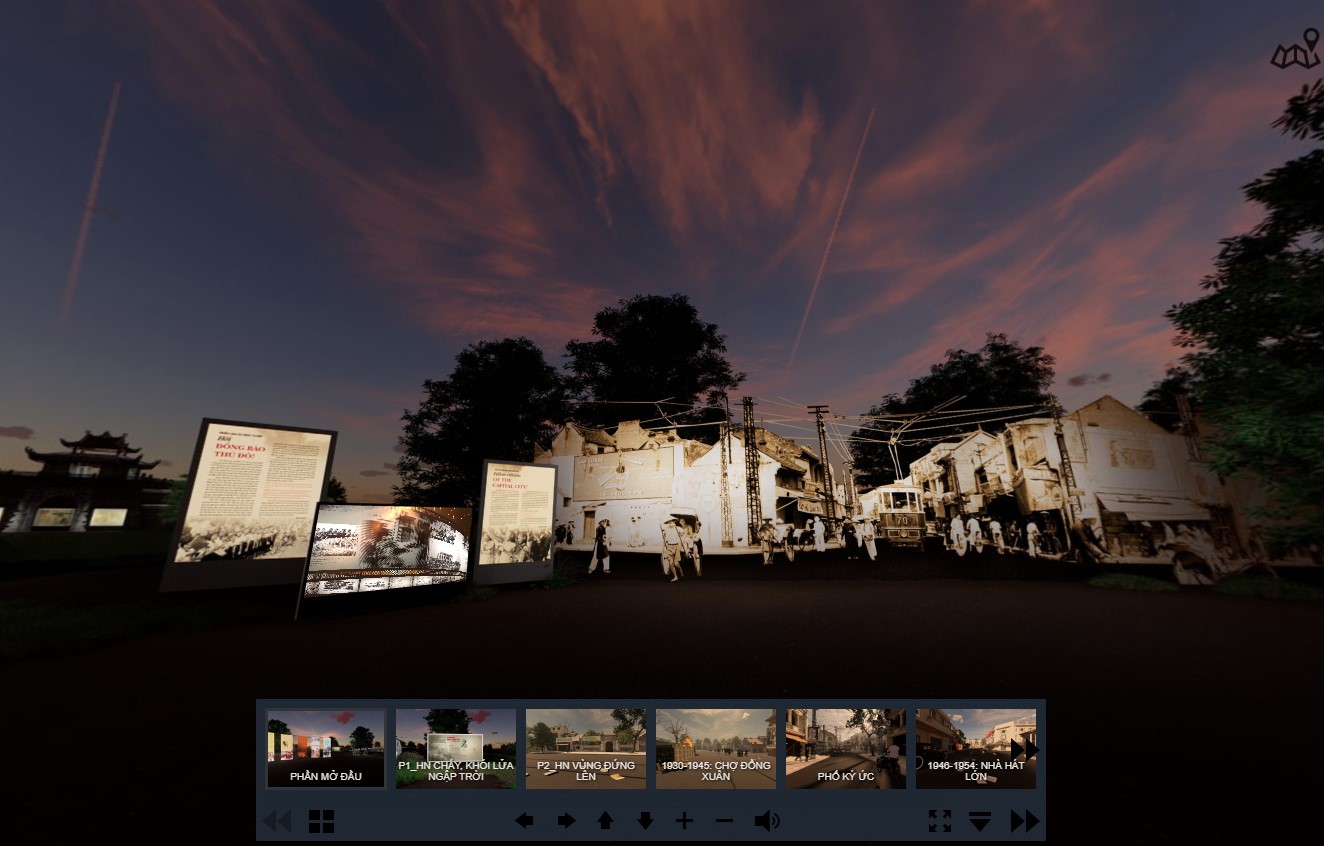This screenshot has height=846, width=1324.
Task: Pan the view left
Action: click(524, 821)
